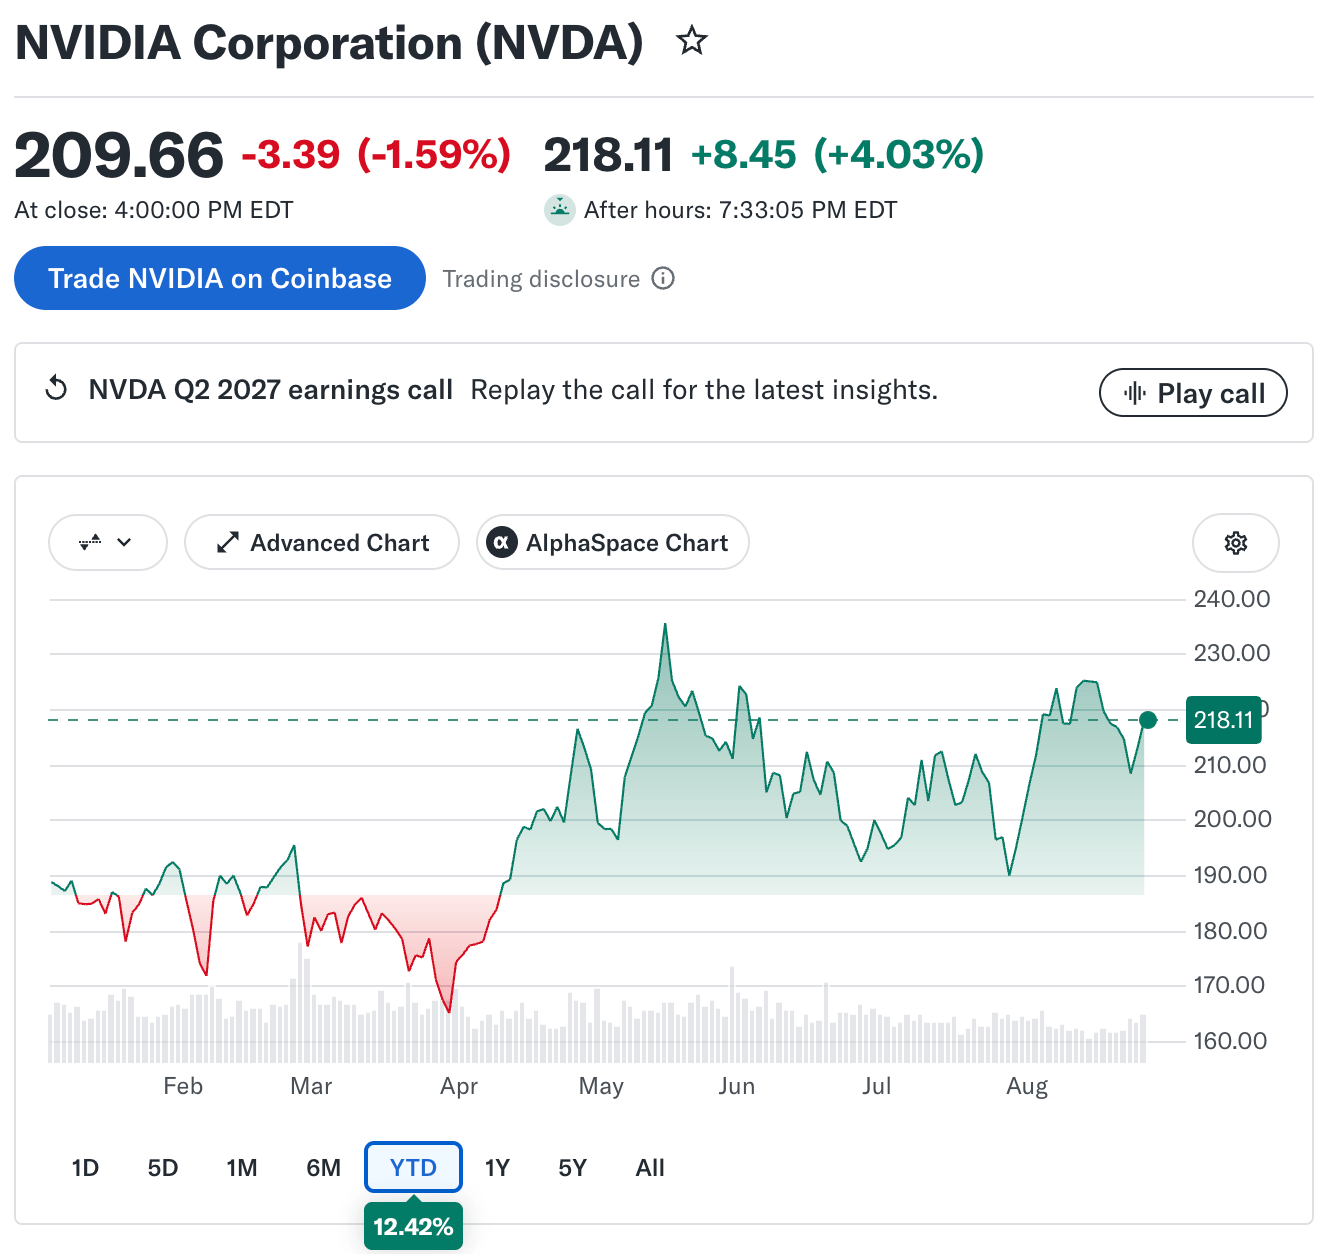Show the 1Y chart range
Image resolution: width=1332 pixels, height=1254 pixels.
coord(497,1168)
